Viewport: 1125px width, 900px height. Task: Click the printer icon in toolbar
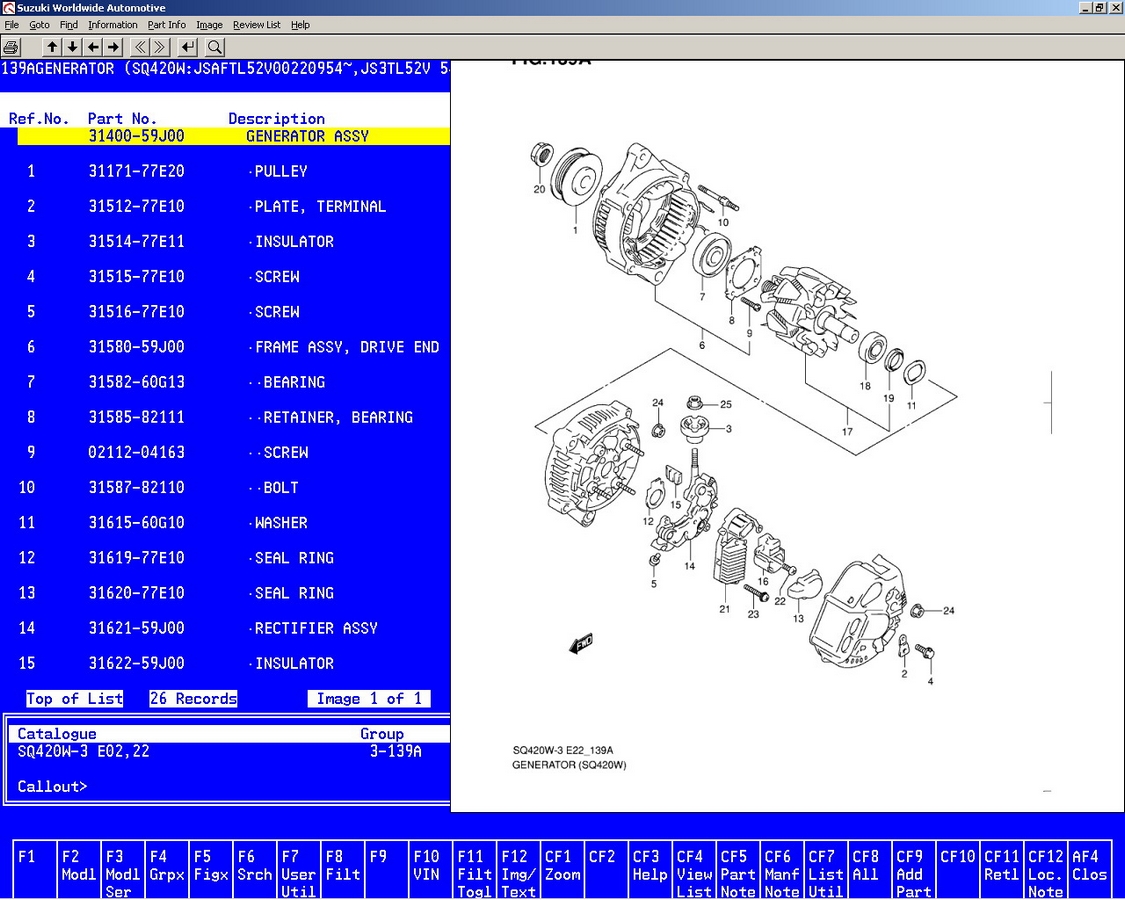pos(11,47)
